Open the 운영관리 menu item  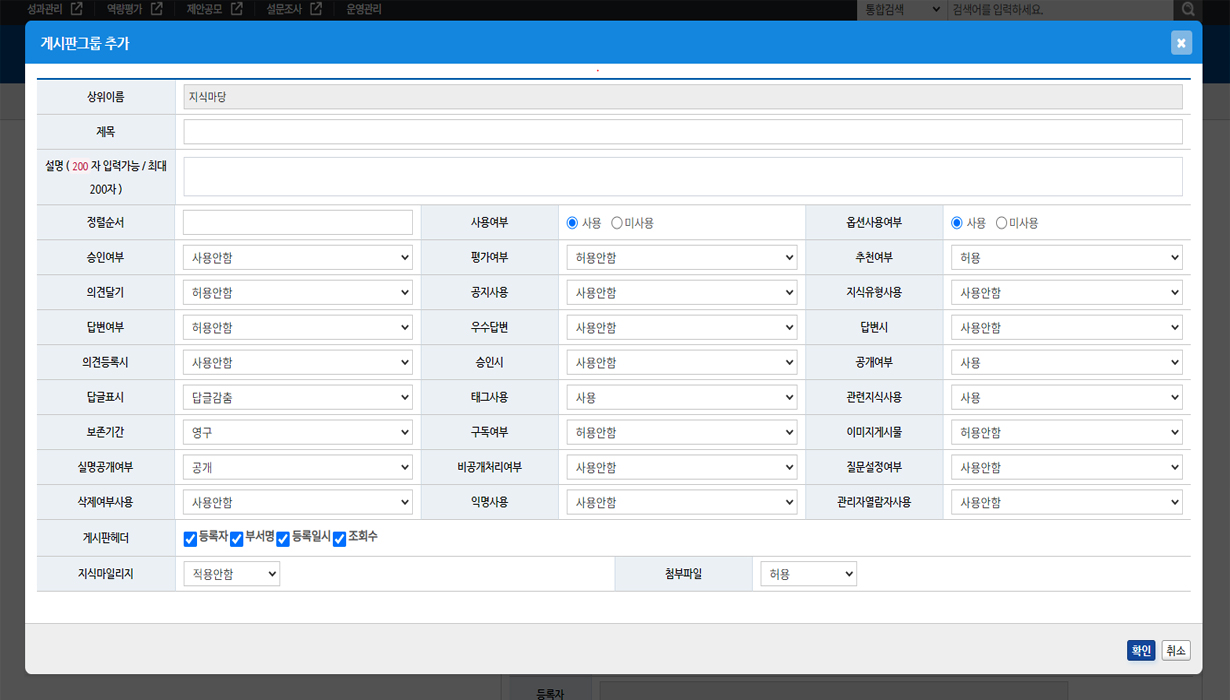click(364, 9)
